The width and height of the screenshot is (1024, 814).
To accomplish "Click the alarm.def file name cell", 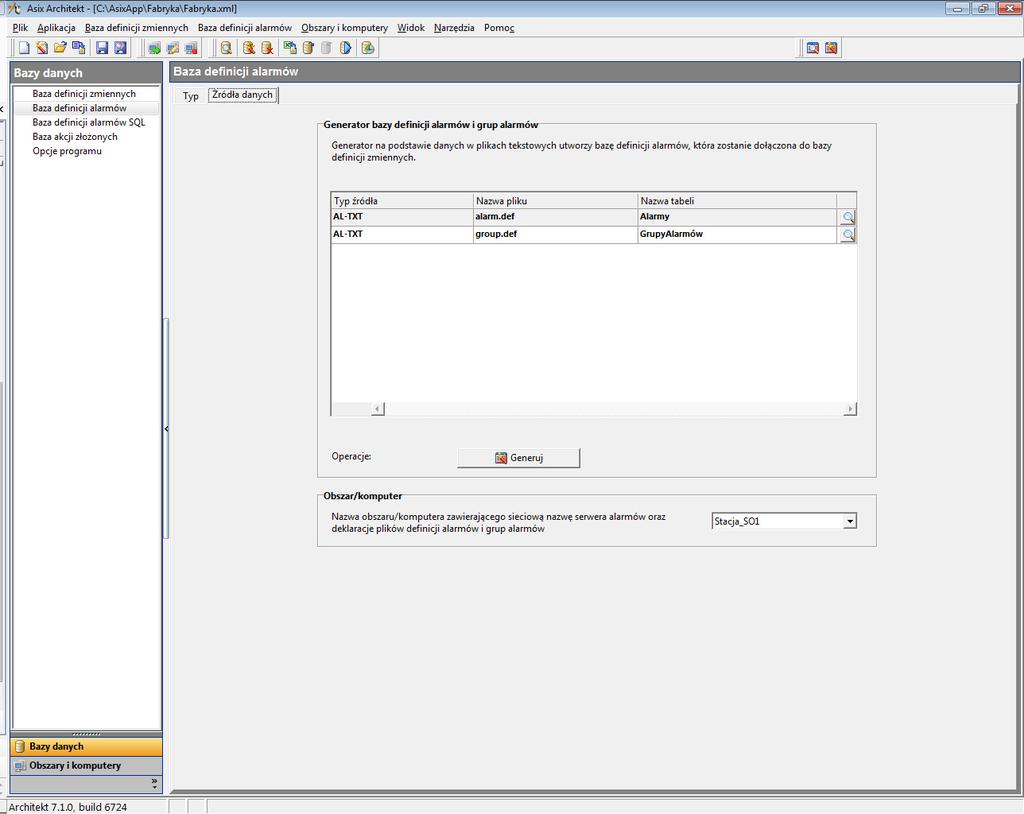I will click(556, 217).
